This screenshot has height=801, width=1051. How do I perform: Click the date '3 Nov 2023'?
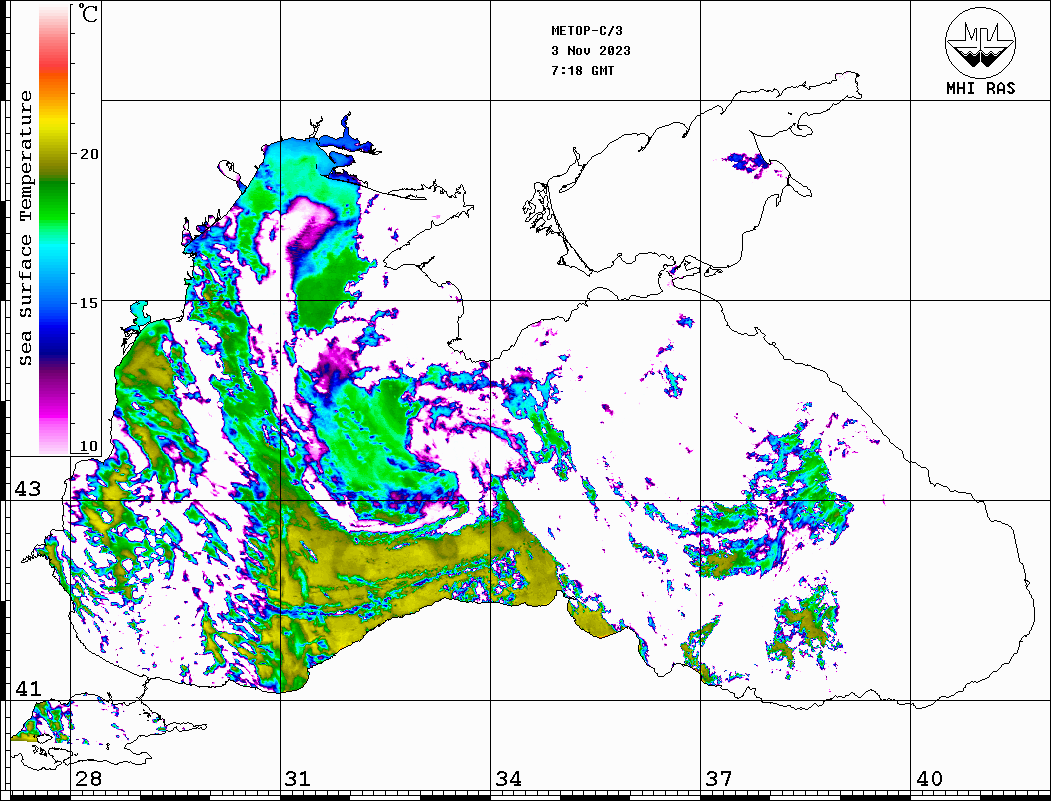point(591,51)
